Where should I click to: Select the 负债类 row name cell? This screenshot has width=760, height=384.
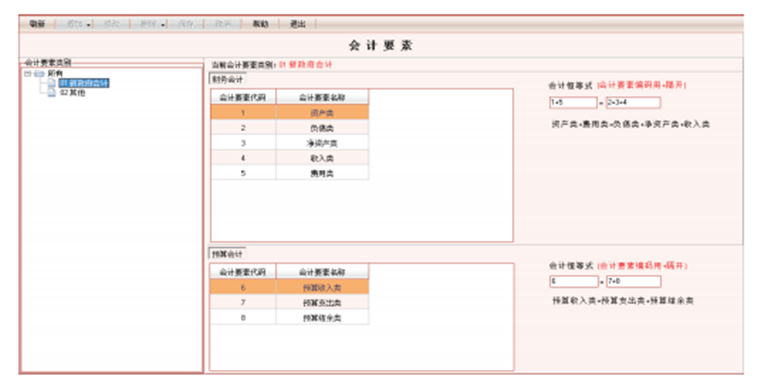[322, 128]
